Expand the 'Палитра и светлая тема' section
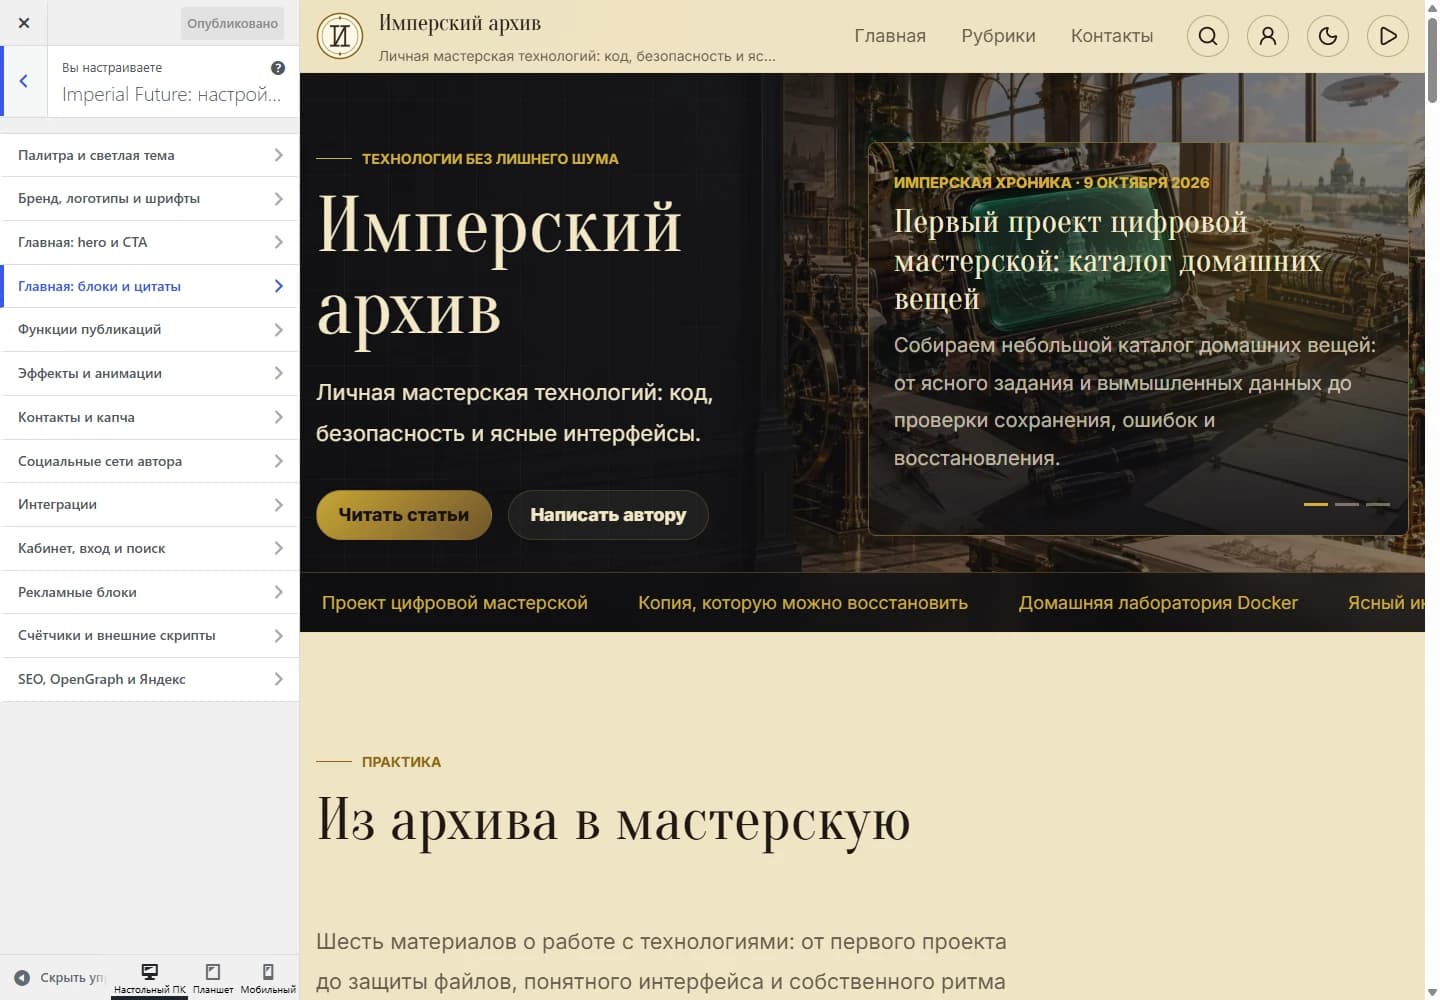 click(x=150, y=155)
